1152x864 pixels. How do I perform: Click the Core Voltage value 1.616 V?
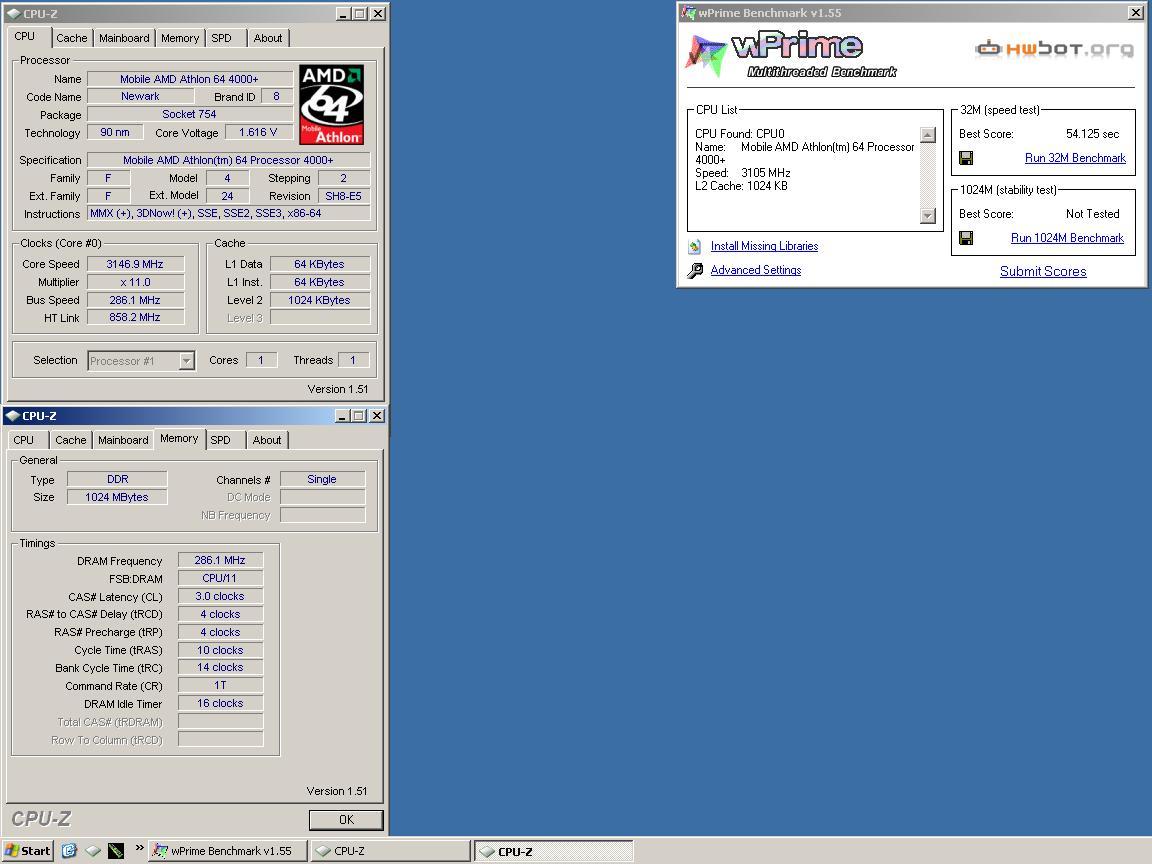pyautogui.click(x=258, y=132)
